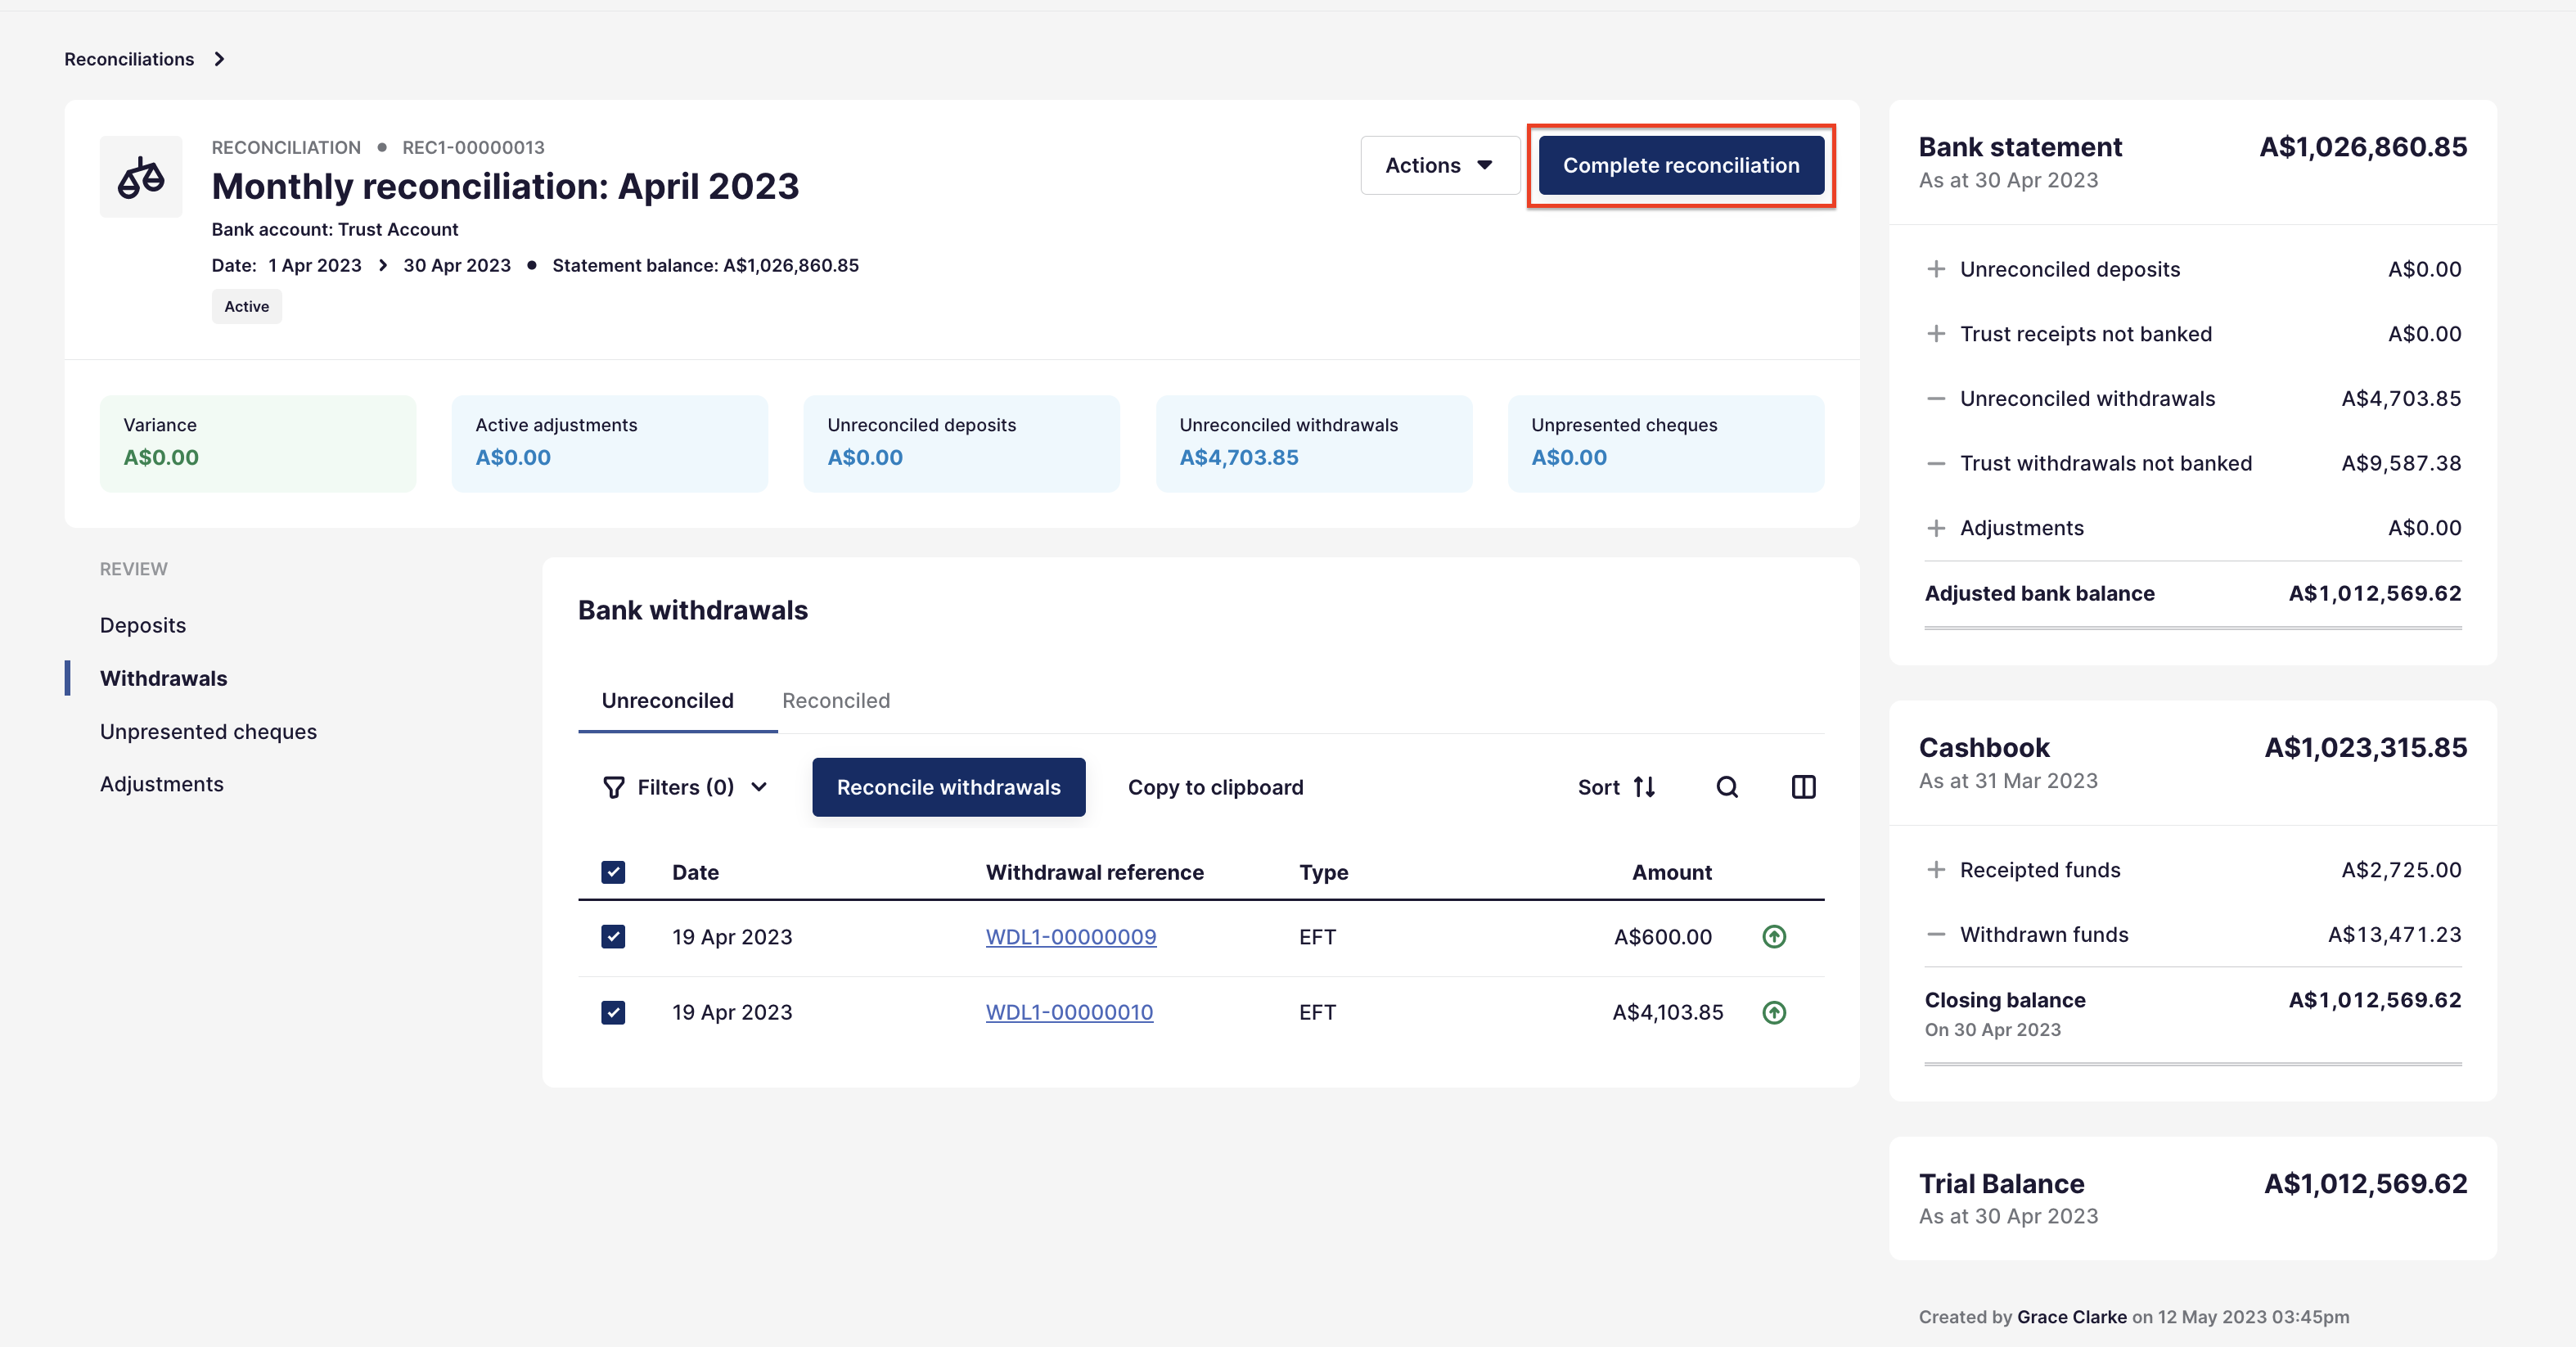Click the Unreconciled withdrawals summary card
Image resolution: width=2576 pixels, height=1347 pixels.
[1314, 443]
